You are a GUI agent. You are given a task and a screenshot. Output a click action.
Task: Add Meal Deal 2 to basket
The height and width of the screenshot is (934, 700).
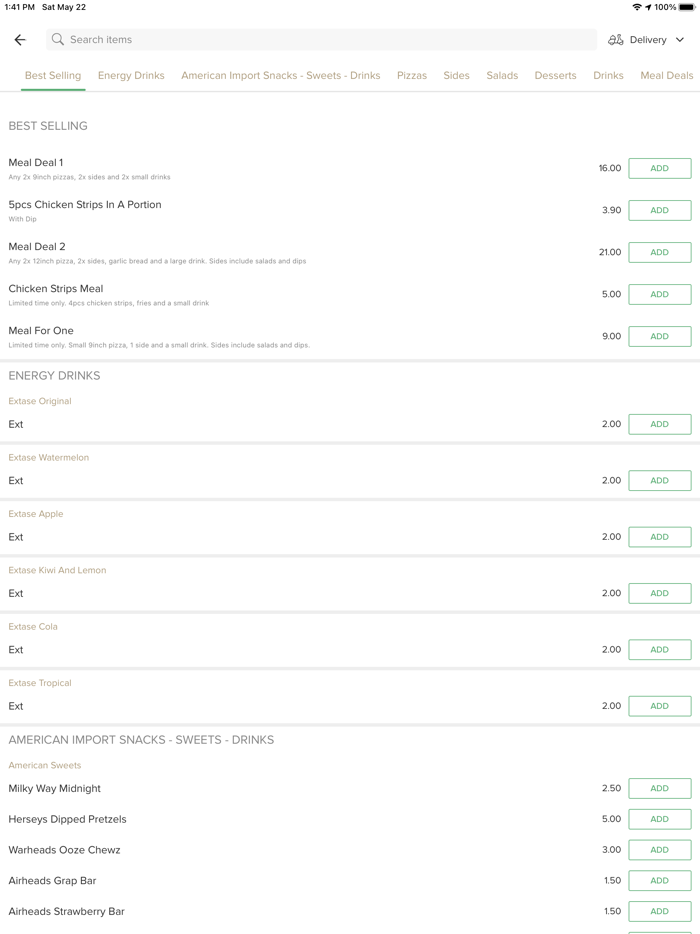(x=659, y=252)
